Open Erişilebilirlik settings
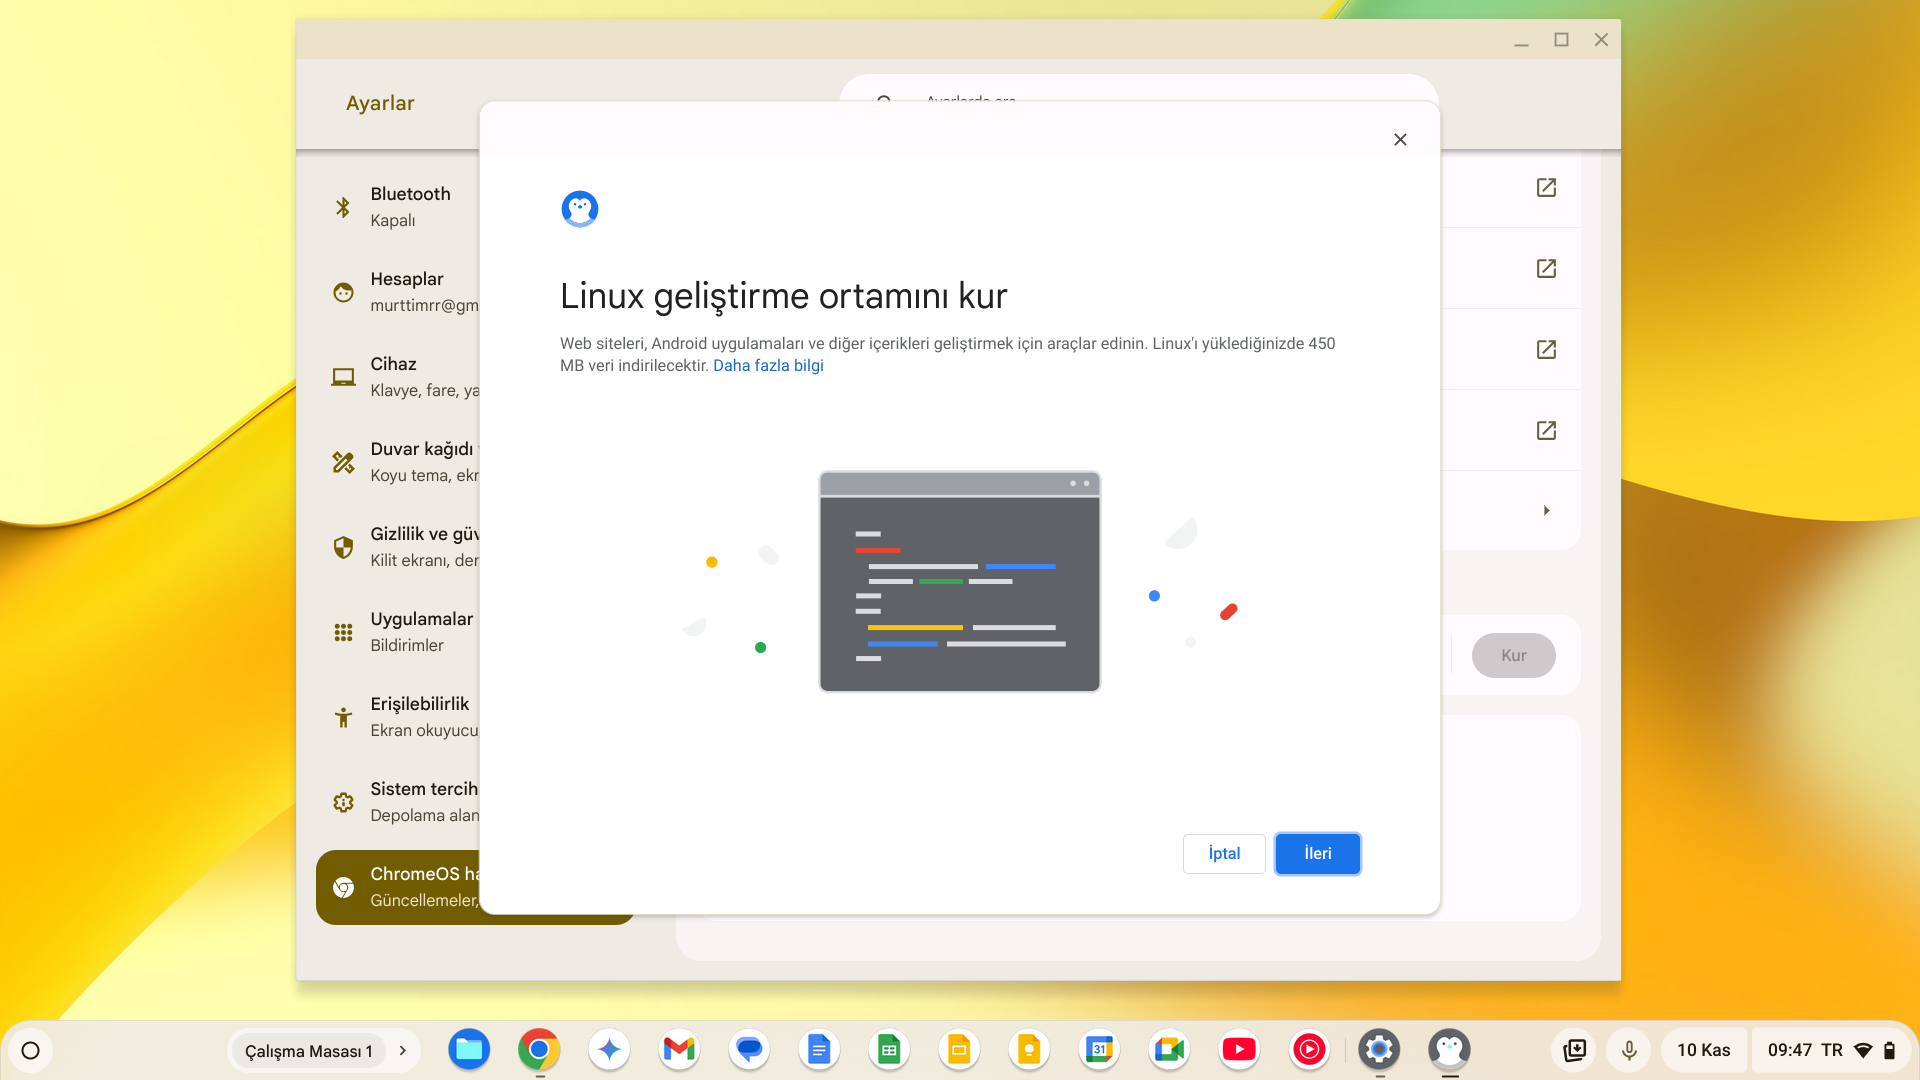This screenshot has height=1080, width=1920. [400, 717]
